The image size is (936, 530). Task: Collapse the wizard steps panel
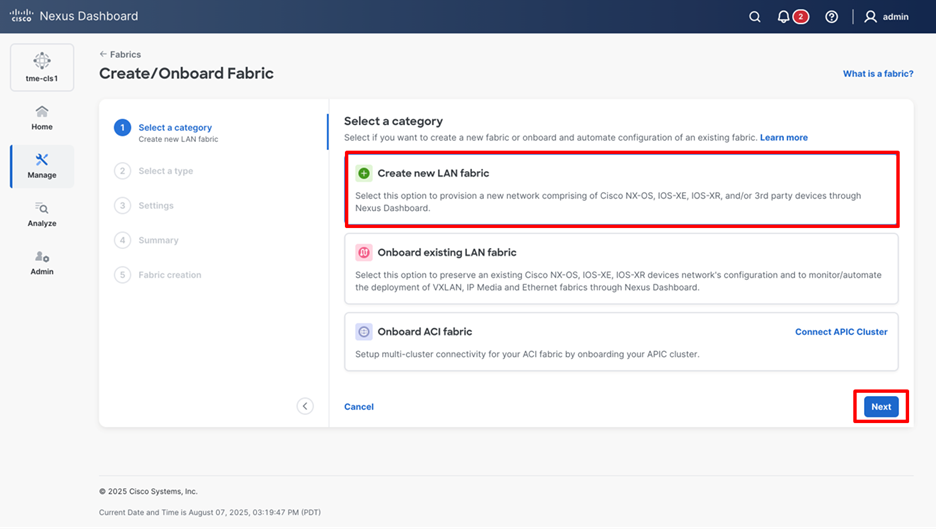305,406
